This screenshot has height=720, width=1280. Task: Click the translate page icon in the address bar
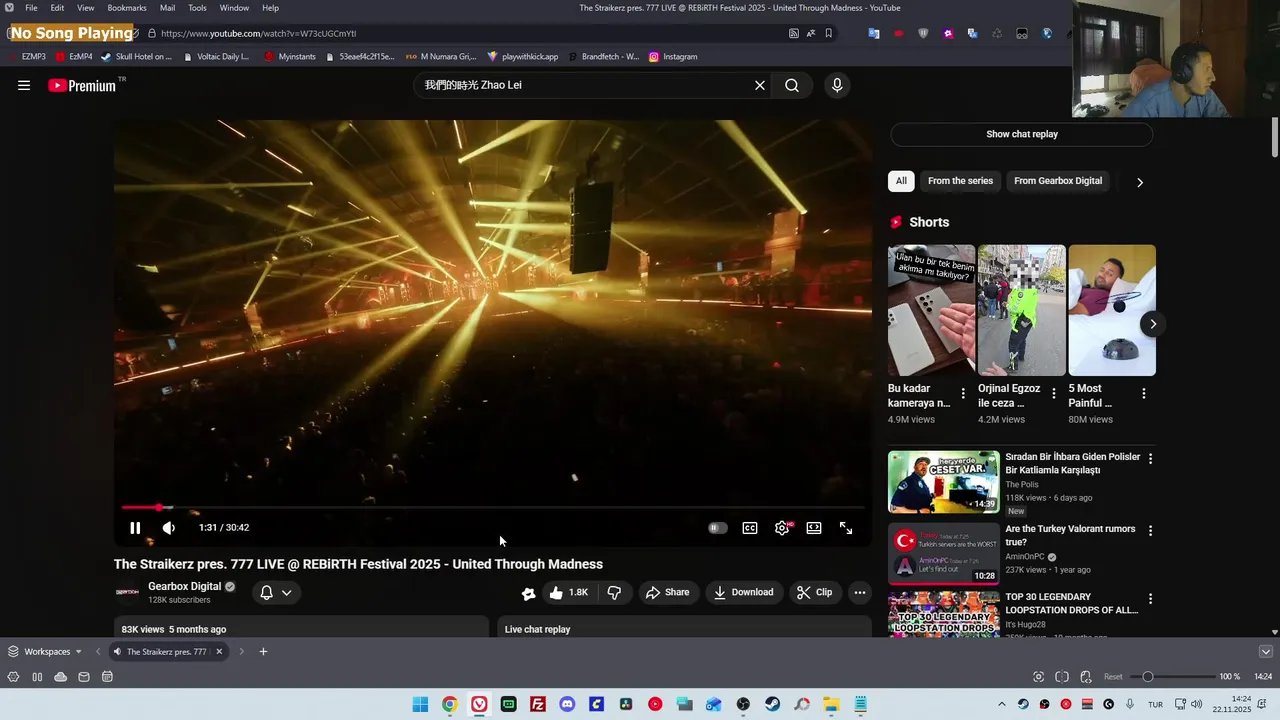(x=811, y=33)
